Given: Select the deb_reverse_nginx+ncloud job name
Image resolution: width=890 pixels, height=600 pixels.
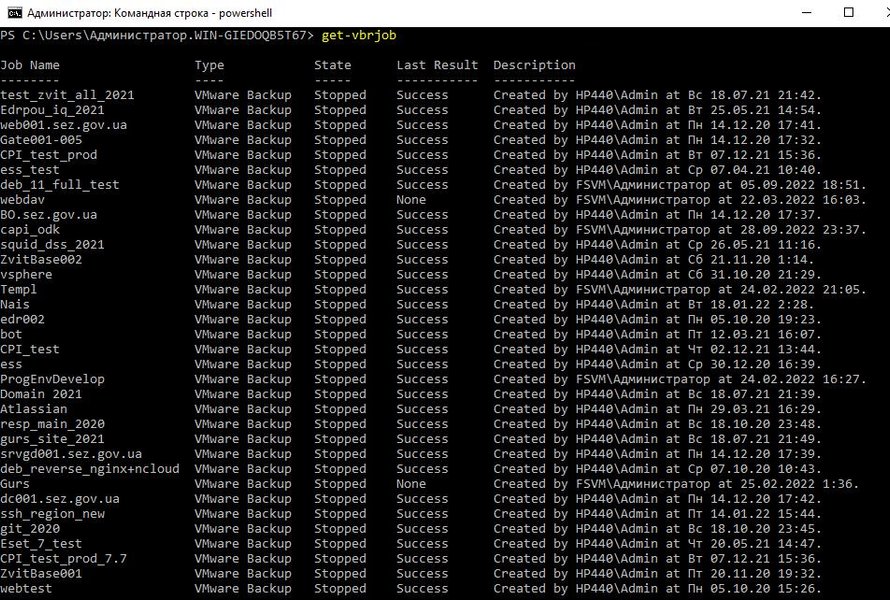Looking at the screenshot, I should (90, 469).
